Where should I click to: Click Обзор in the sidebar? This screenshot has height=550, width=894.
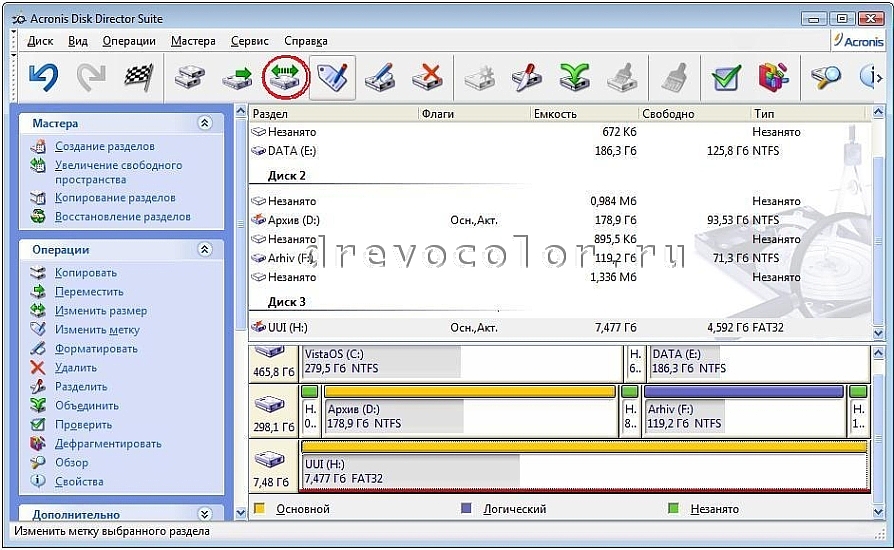pos(71,462)
